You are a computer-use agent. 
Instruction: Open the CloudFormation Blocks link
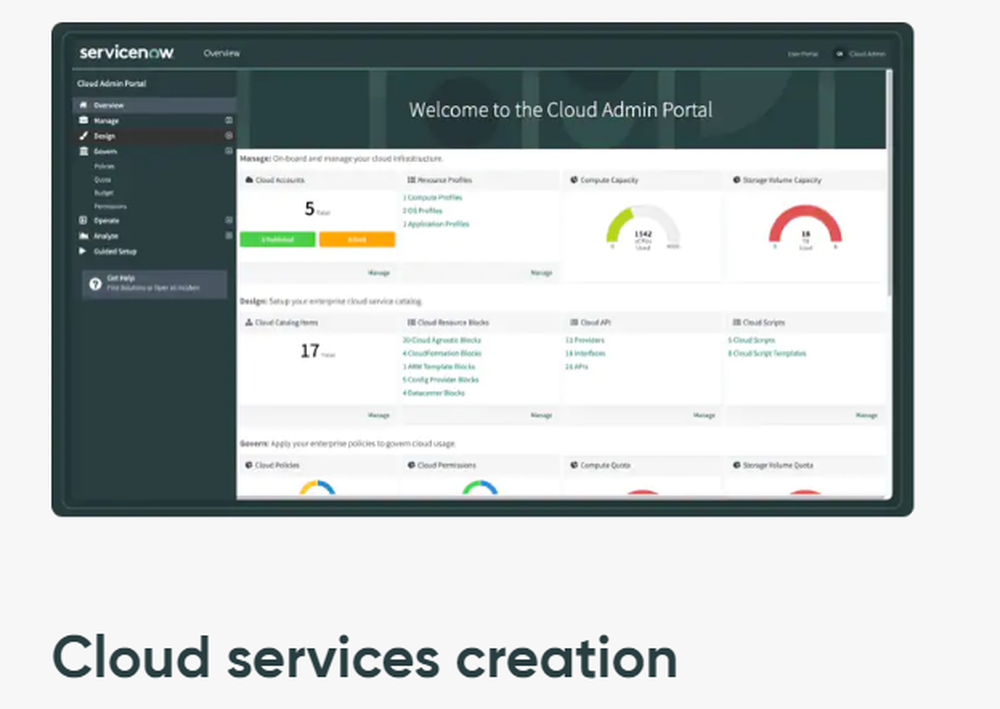point(442,353)
